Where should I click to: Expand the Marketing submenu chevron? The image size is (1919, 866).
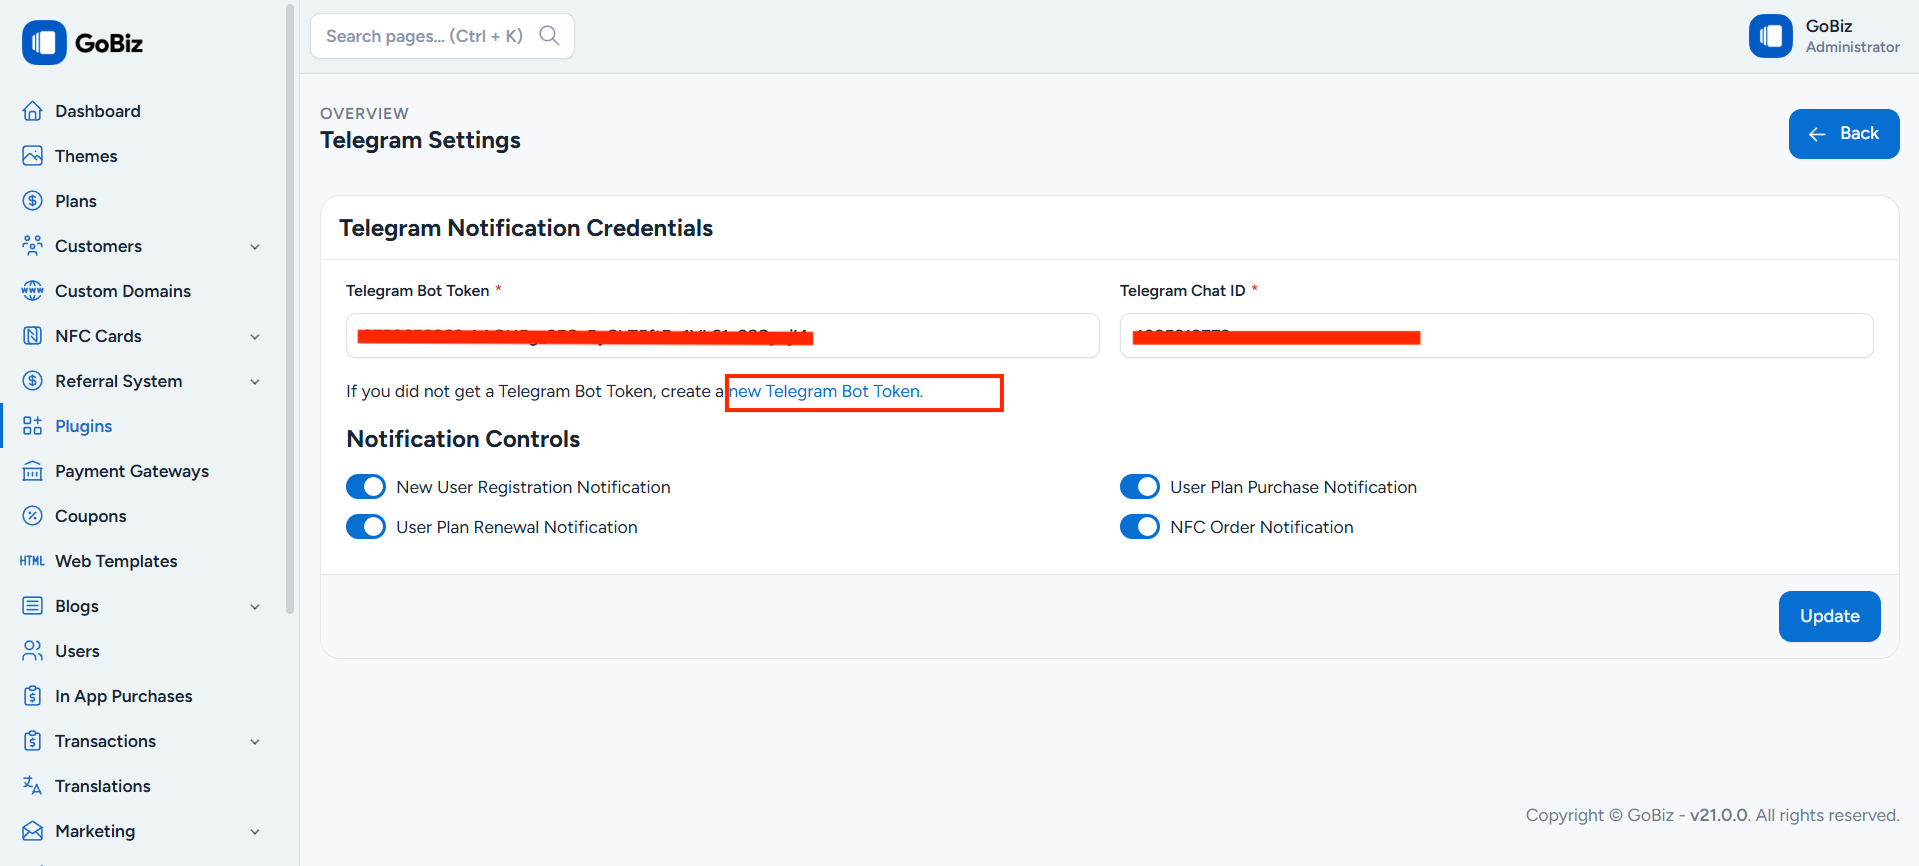tap(255, 832)
